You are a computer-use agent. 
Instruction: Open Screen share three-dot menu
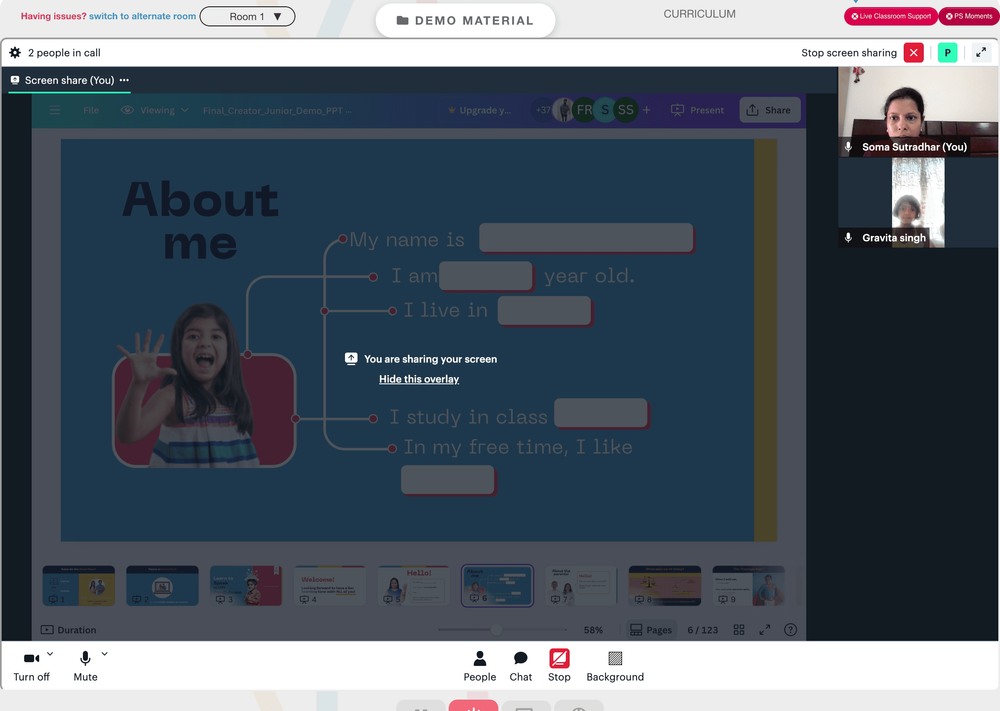coord(124,80)
